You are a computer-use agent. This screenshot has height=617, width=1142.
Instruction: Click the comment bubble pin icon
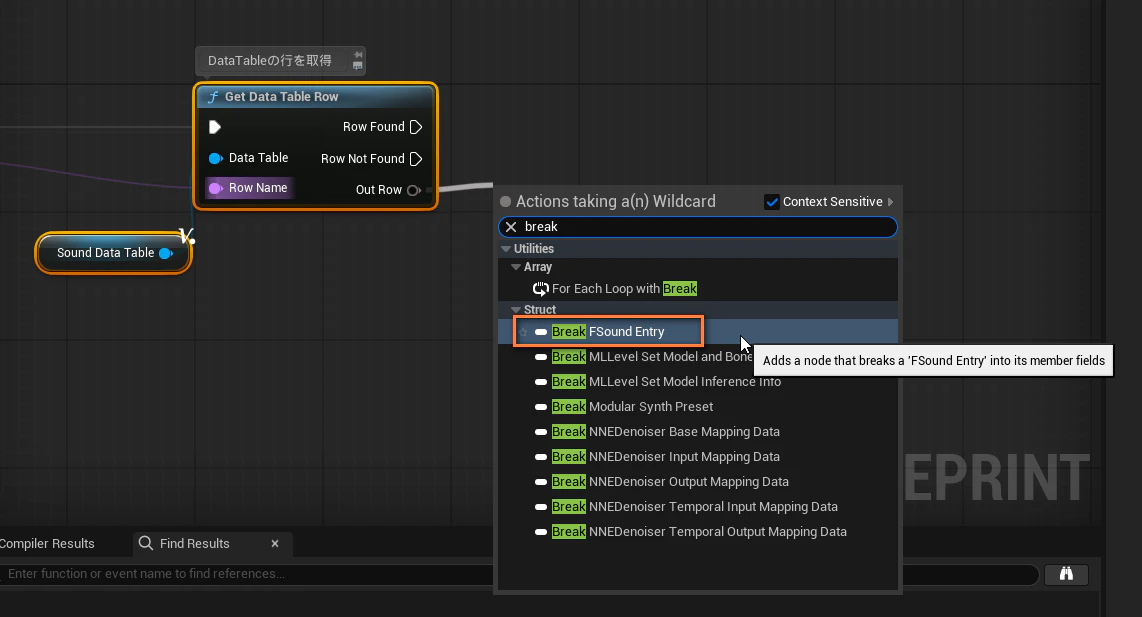click(x=358, y=55)
